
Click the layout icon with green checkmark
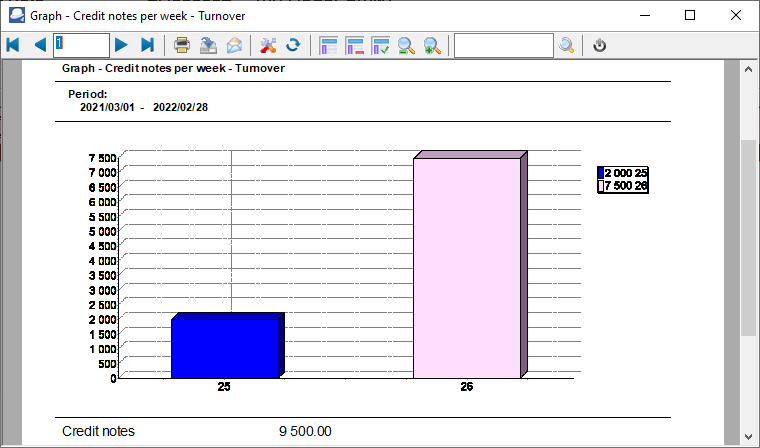coord(380,46)
